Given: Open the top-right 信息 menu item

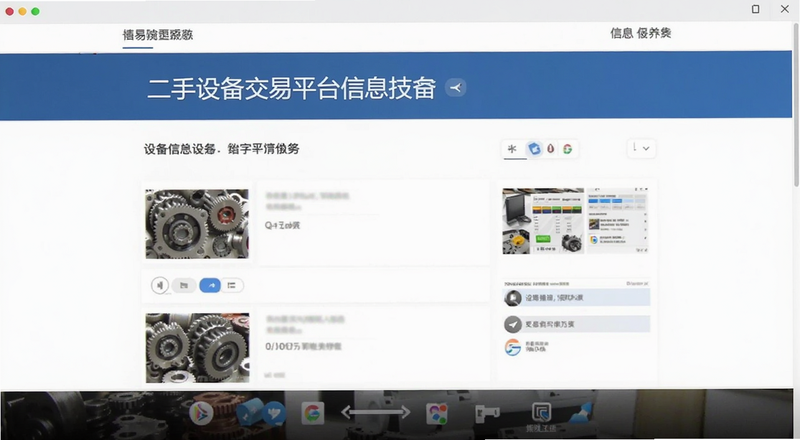Looking at the screenshot, I should coord(621,33).
